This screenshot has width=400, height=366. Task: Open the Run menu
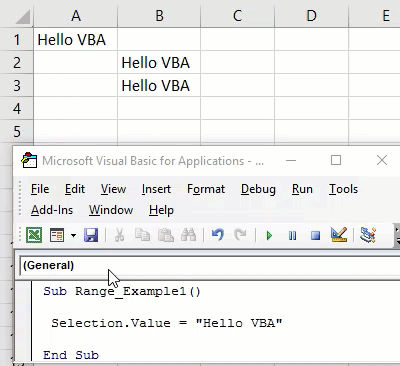(302, 189)
